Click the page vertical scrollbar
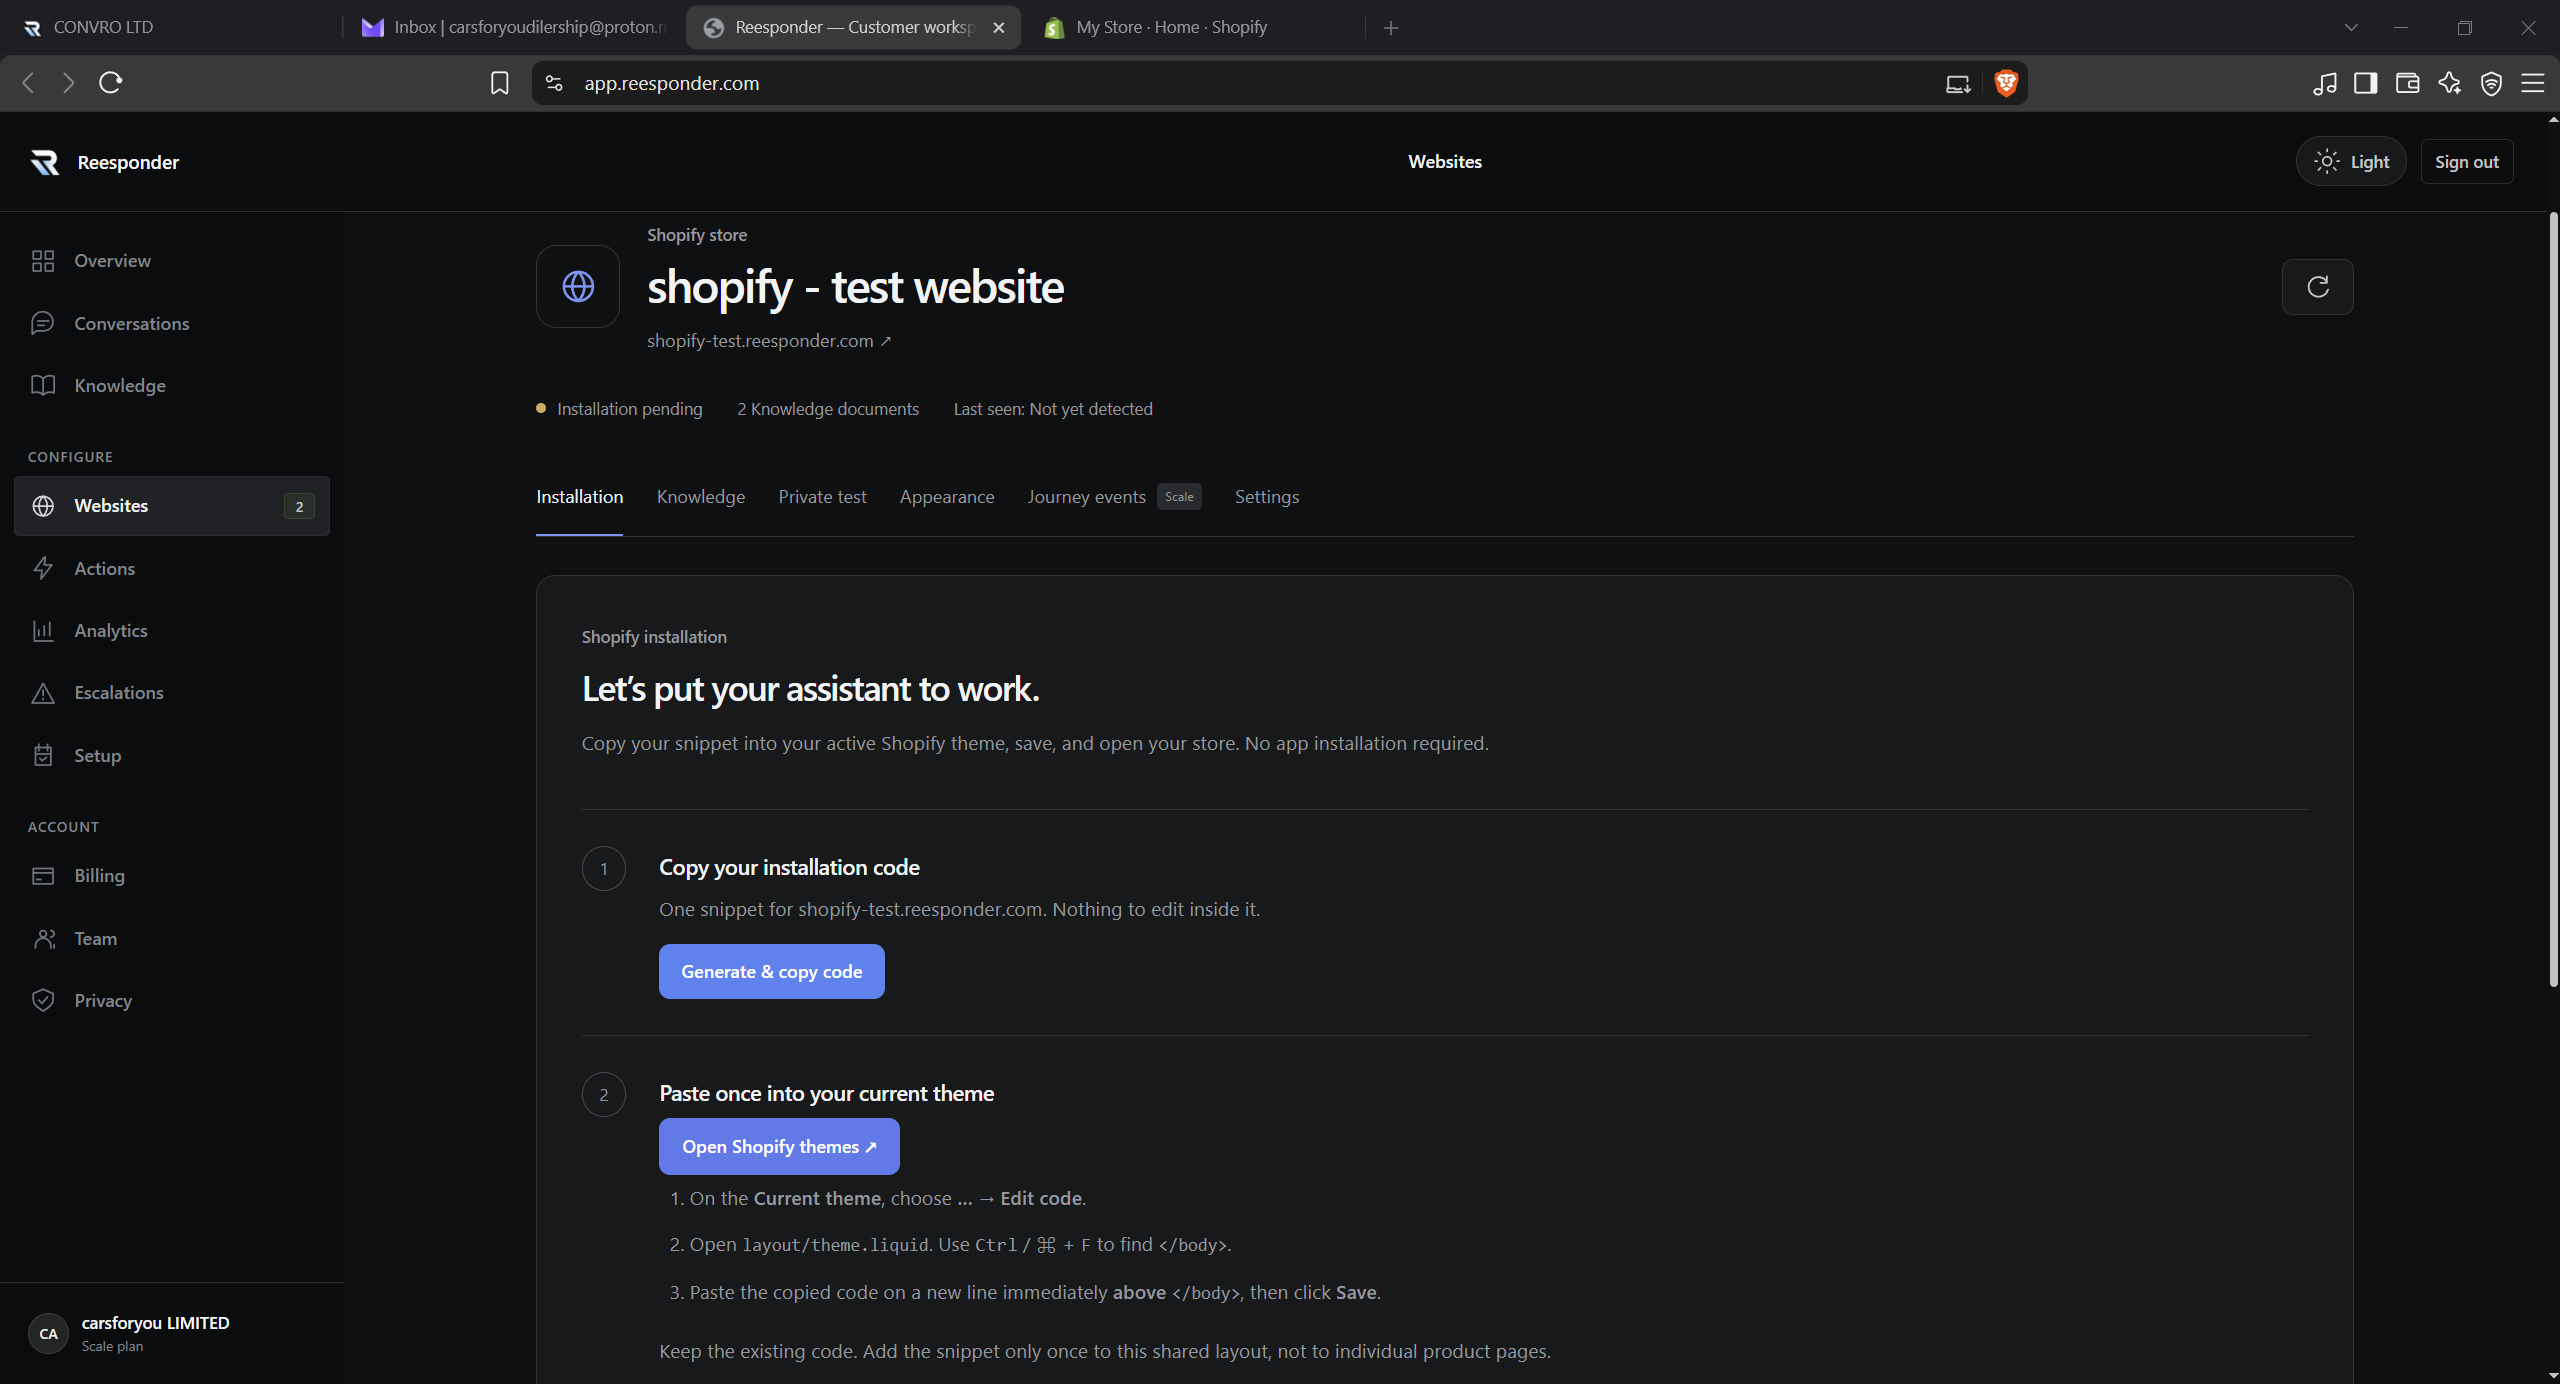The image size is (2560, 1384). click(2552, 600)
